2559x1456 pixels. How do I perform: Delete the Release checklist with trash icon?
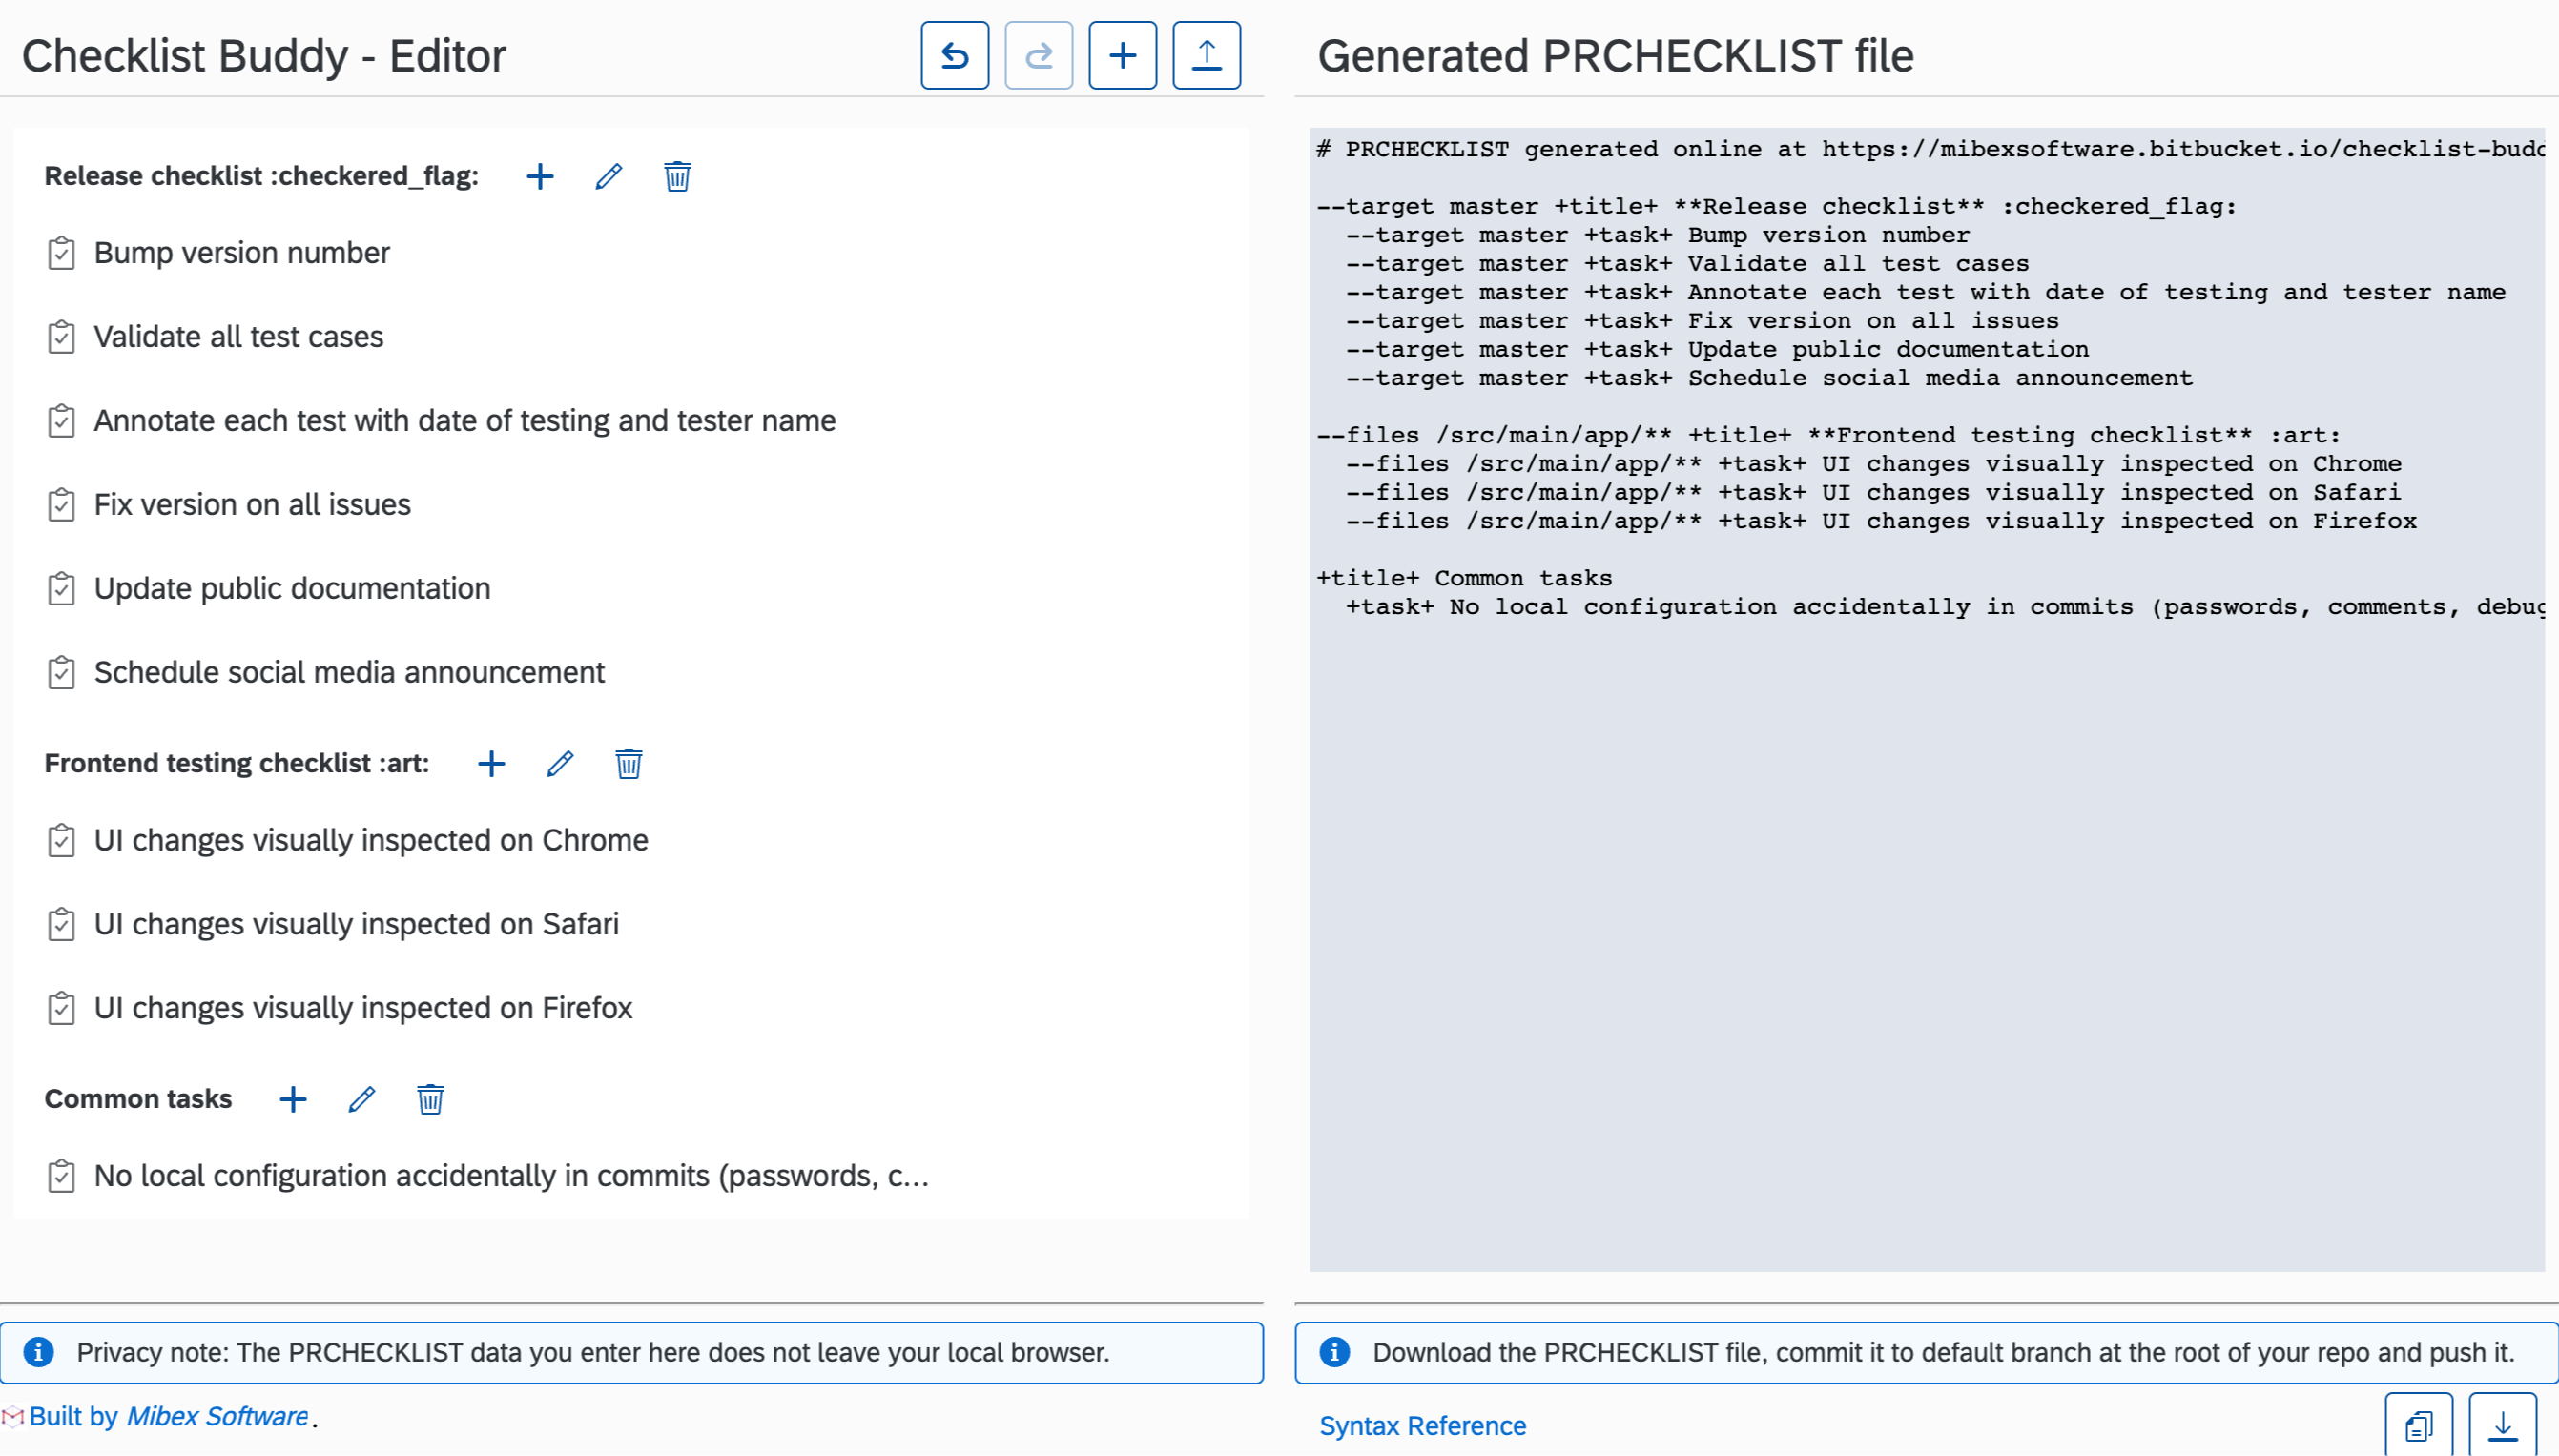pos(677,177)
